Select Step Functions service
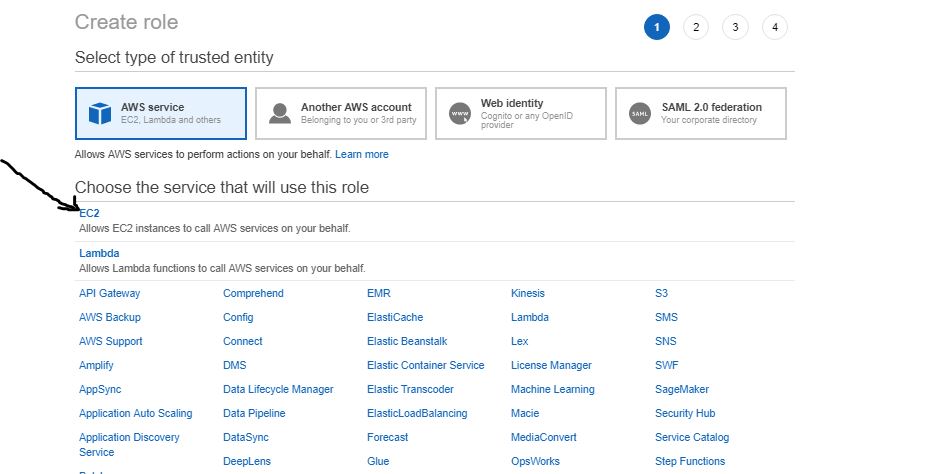 [x=690, y=461]
